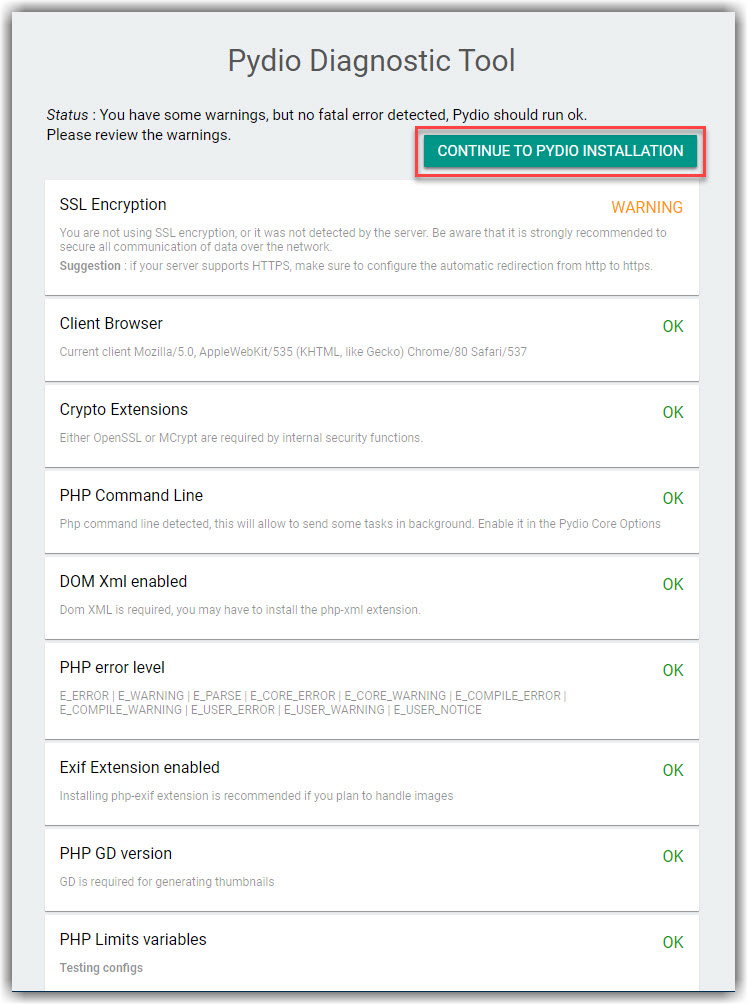Click the OK status for PHP GD version

point(673,856)
